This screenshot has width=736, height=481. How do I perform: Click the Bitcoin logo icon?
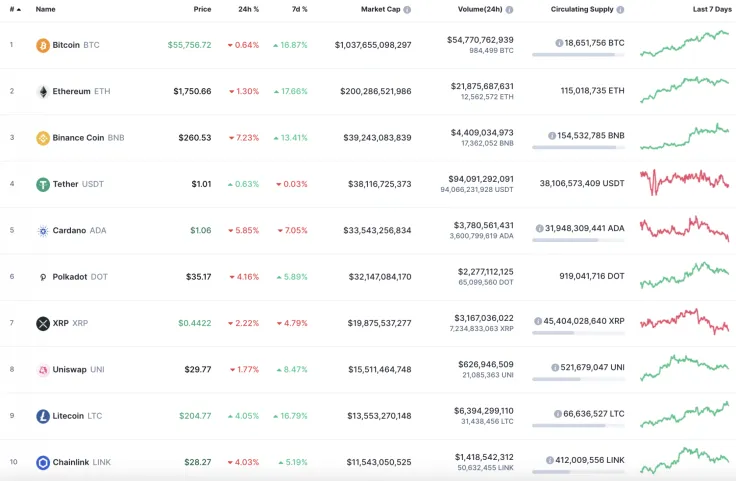pos(43,45)
